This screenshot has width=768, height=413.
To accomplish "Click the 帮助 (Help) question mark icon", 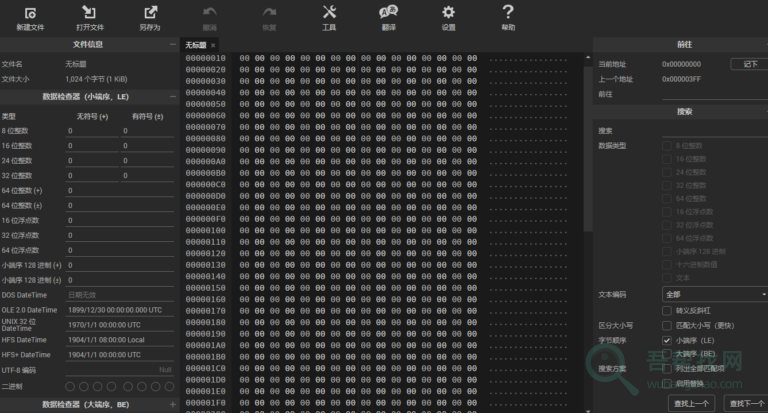I will [508, 13].
